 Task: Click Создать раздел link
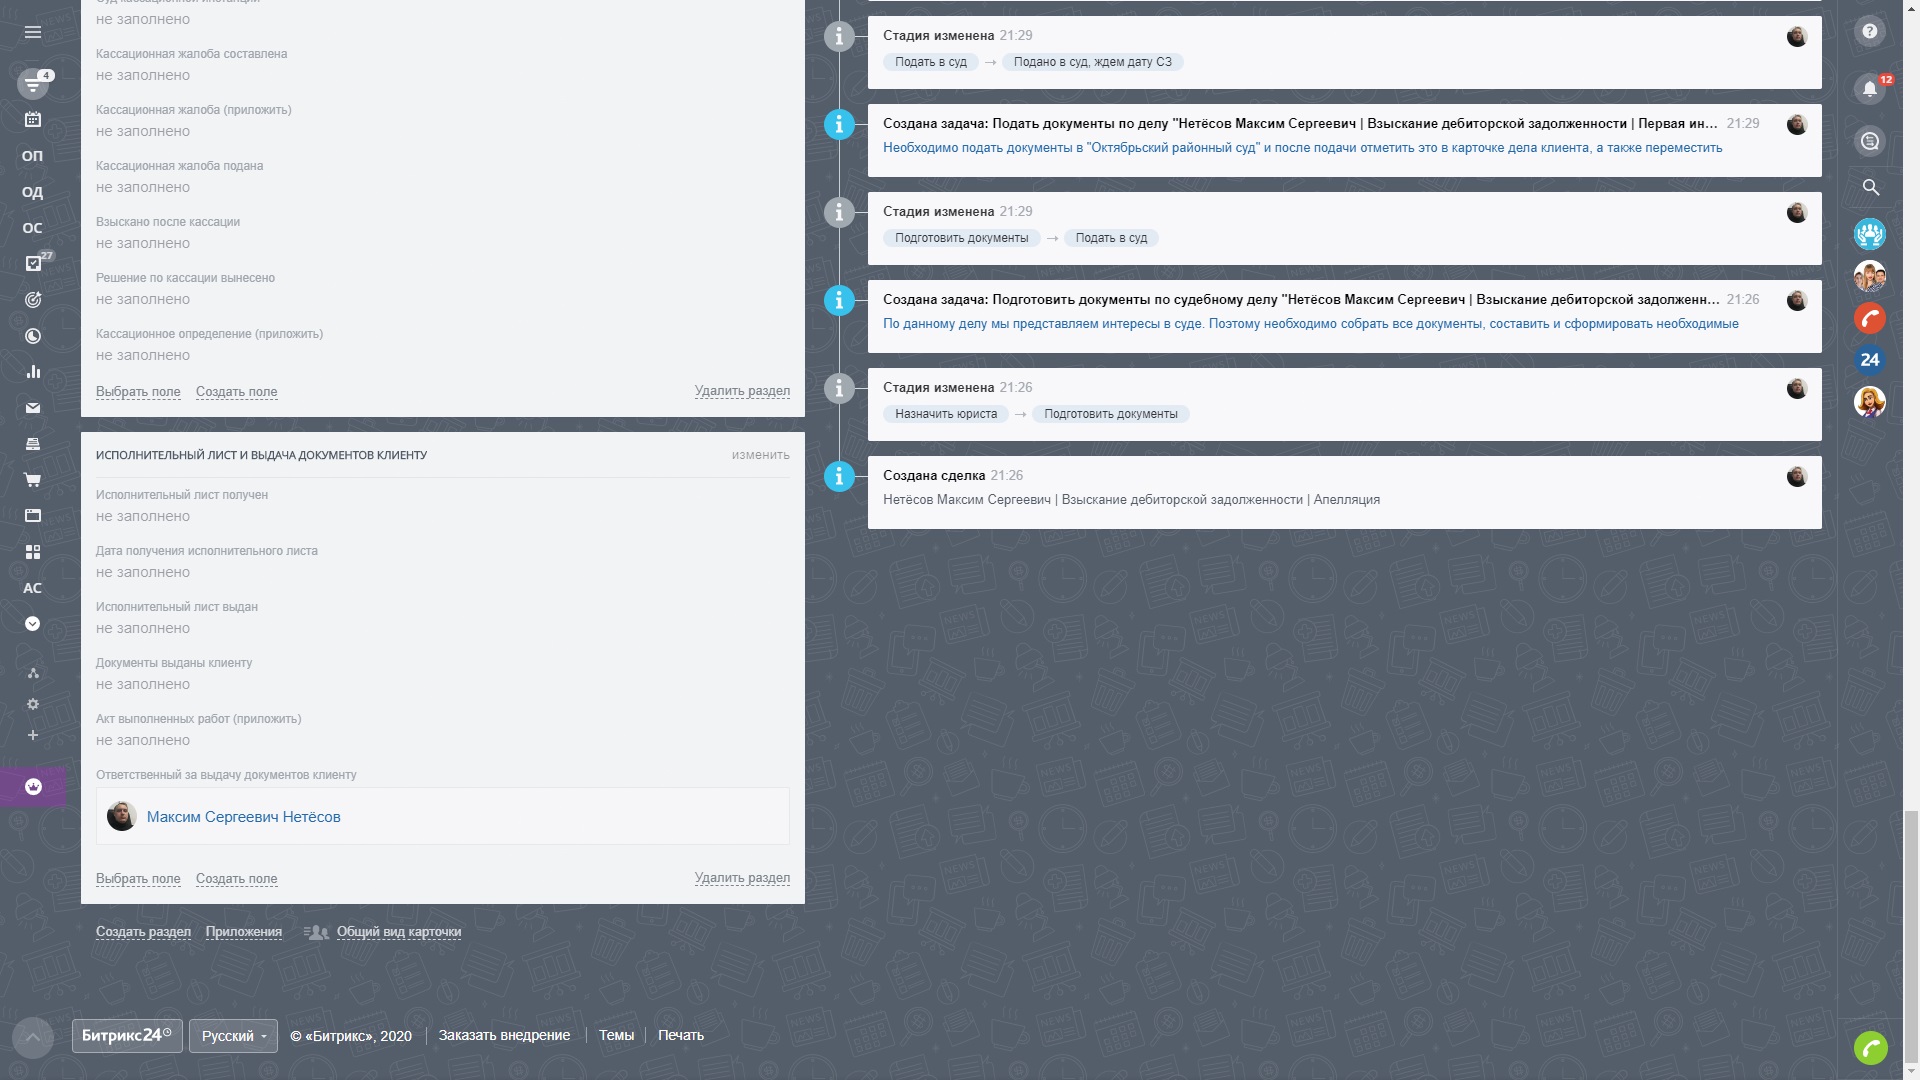(143, 932)
